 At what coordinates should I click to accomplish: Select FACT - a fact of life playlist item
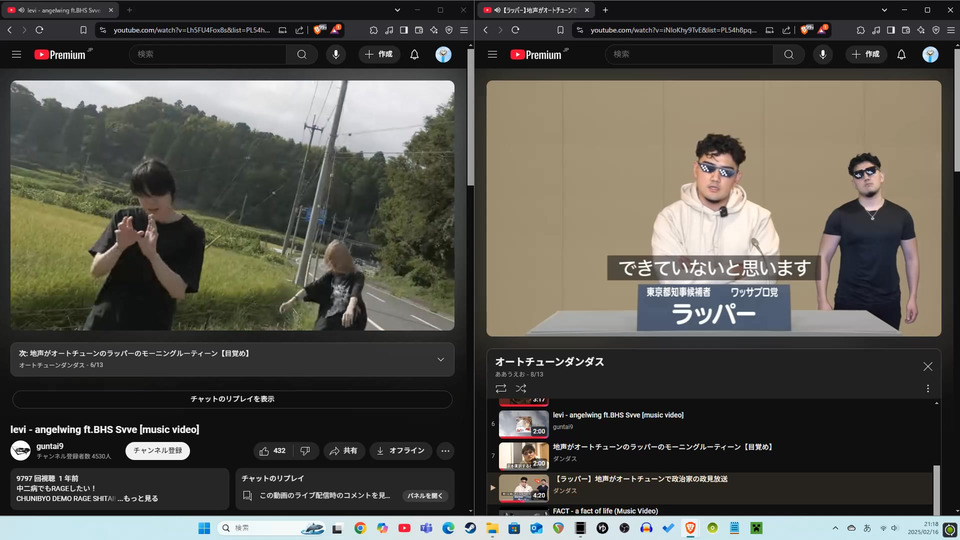(x=710, y=511)
